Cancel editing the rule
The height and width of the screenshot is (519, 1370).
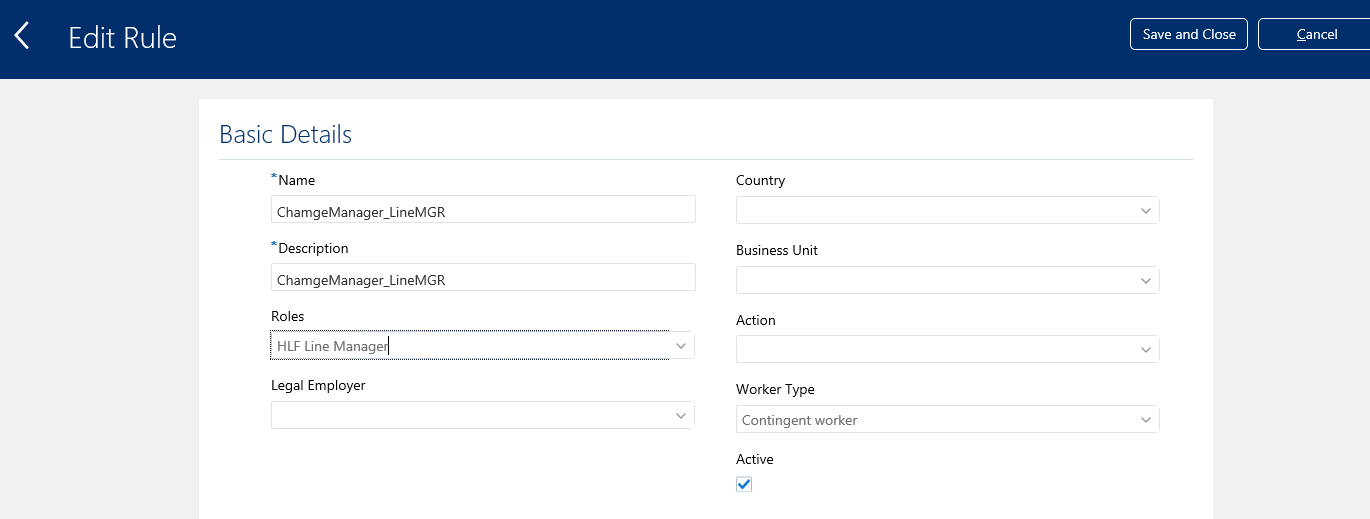coord(1316,34)
